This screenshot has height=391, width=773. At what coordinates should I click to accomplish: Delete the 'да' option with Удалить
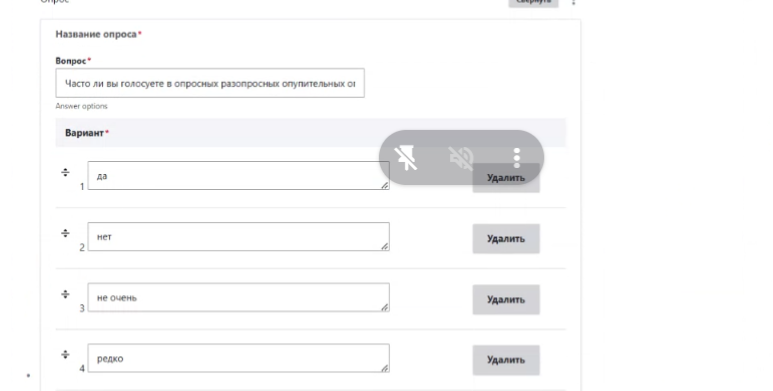[x=506, y=178]
